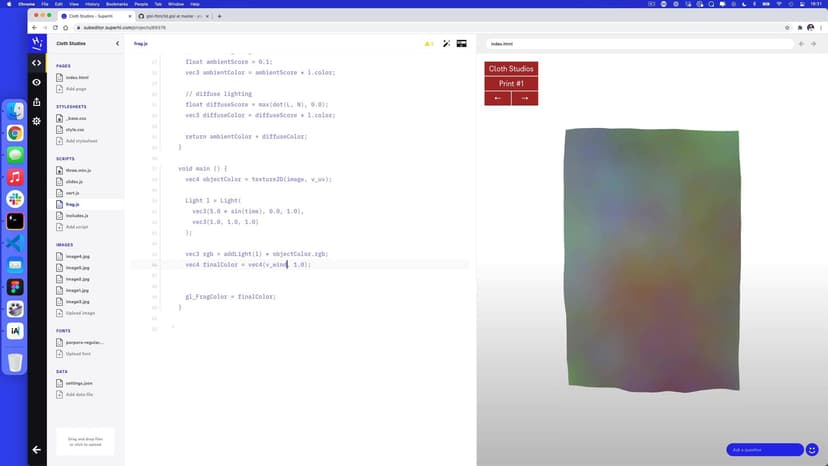The height and width of the screenshot is (466, 828).
Task: Click the eye preview icon in sidebar
Action: [x=37, y=82]
